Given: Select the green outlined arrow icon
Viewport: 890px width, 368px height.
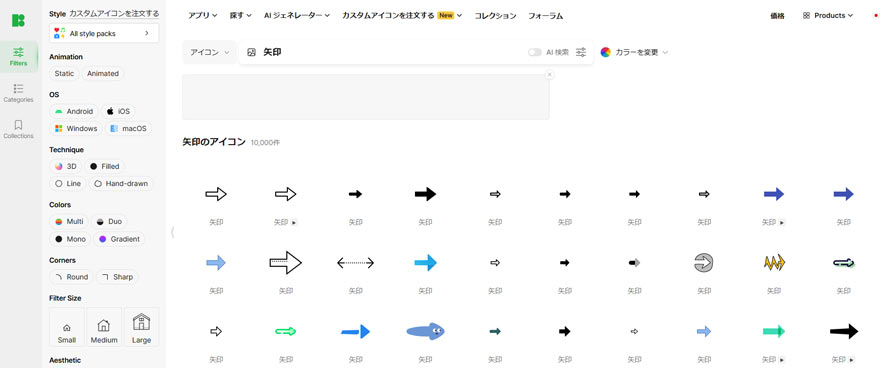Looking at the screenshot, I should tap(286, 331).
